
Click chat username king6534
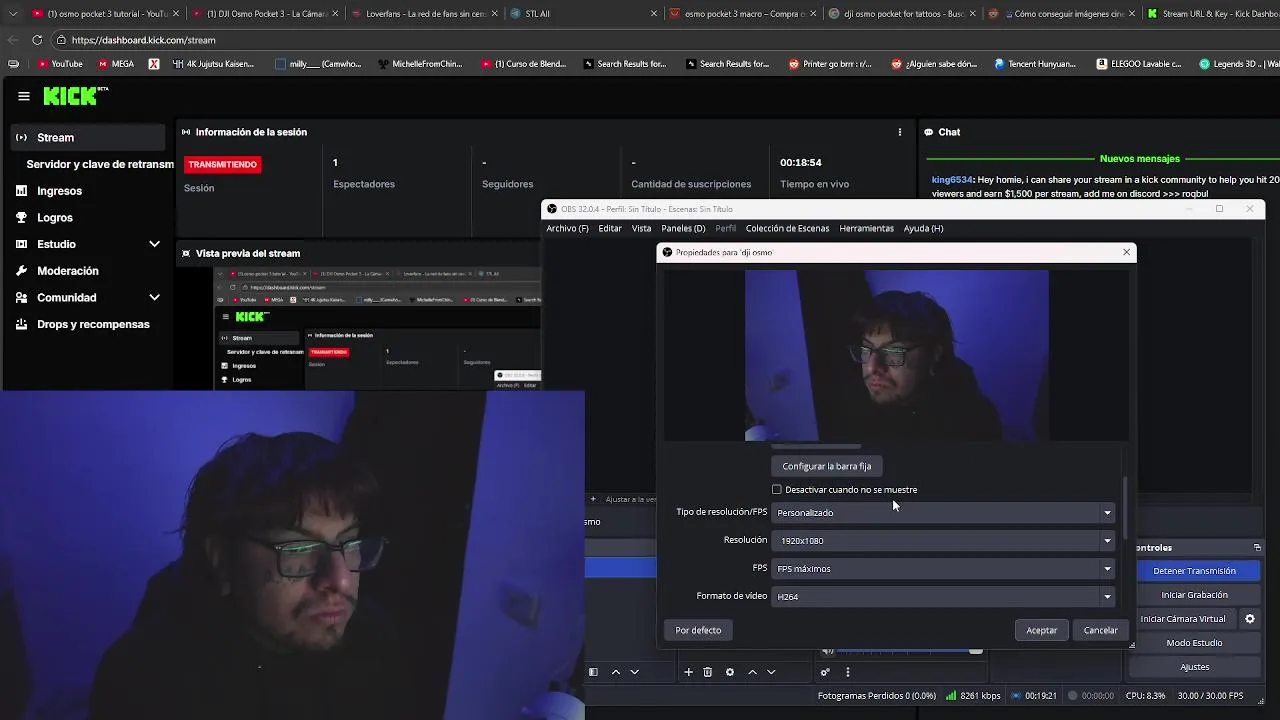(952, 180)
